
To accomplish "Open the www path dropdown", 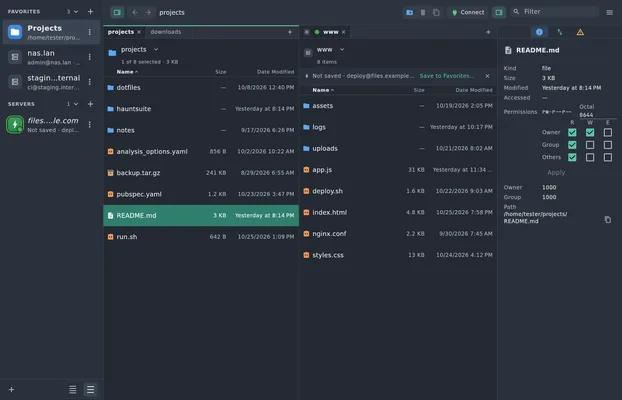I will [x=342, y=50].
